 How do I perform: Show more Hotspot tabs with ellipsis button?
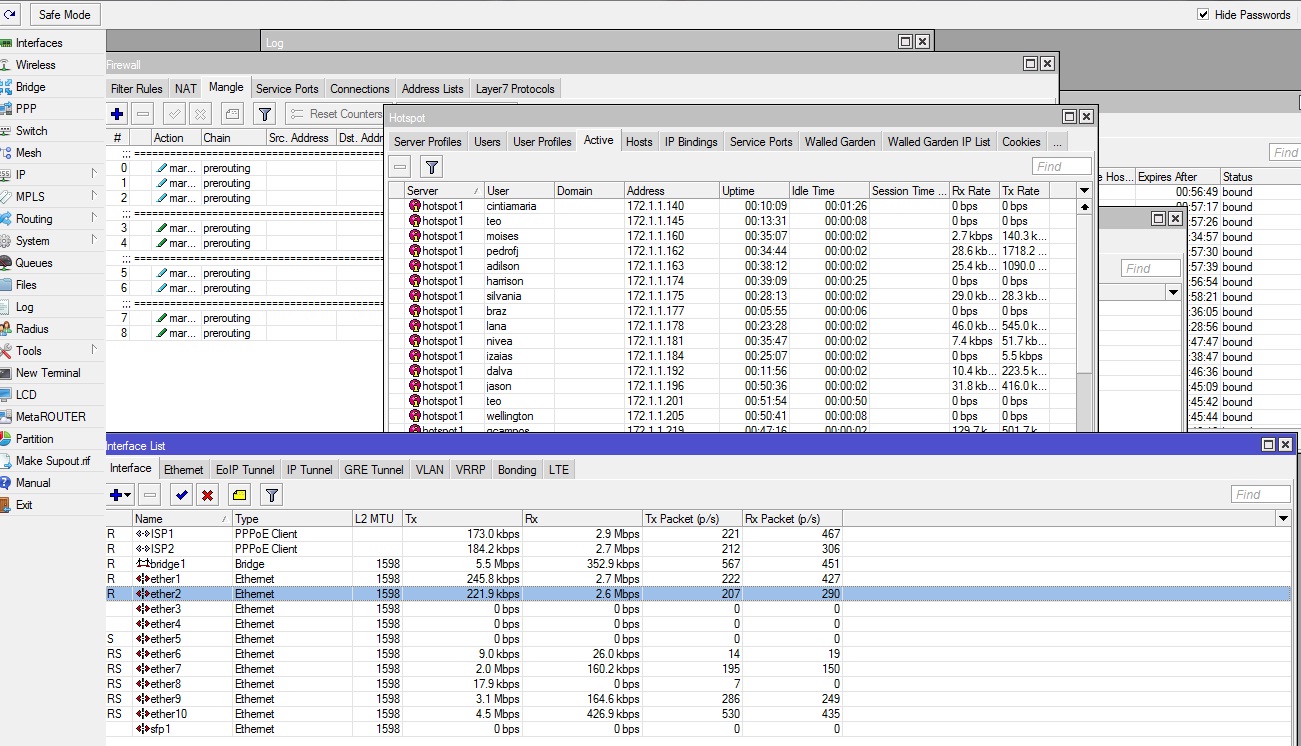[x=1057, y=142]
